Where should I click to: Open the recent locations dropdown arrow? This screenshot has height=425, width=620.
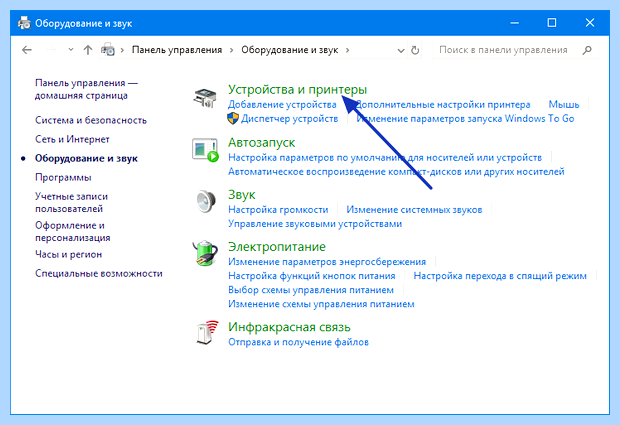(x=71, y=50)
